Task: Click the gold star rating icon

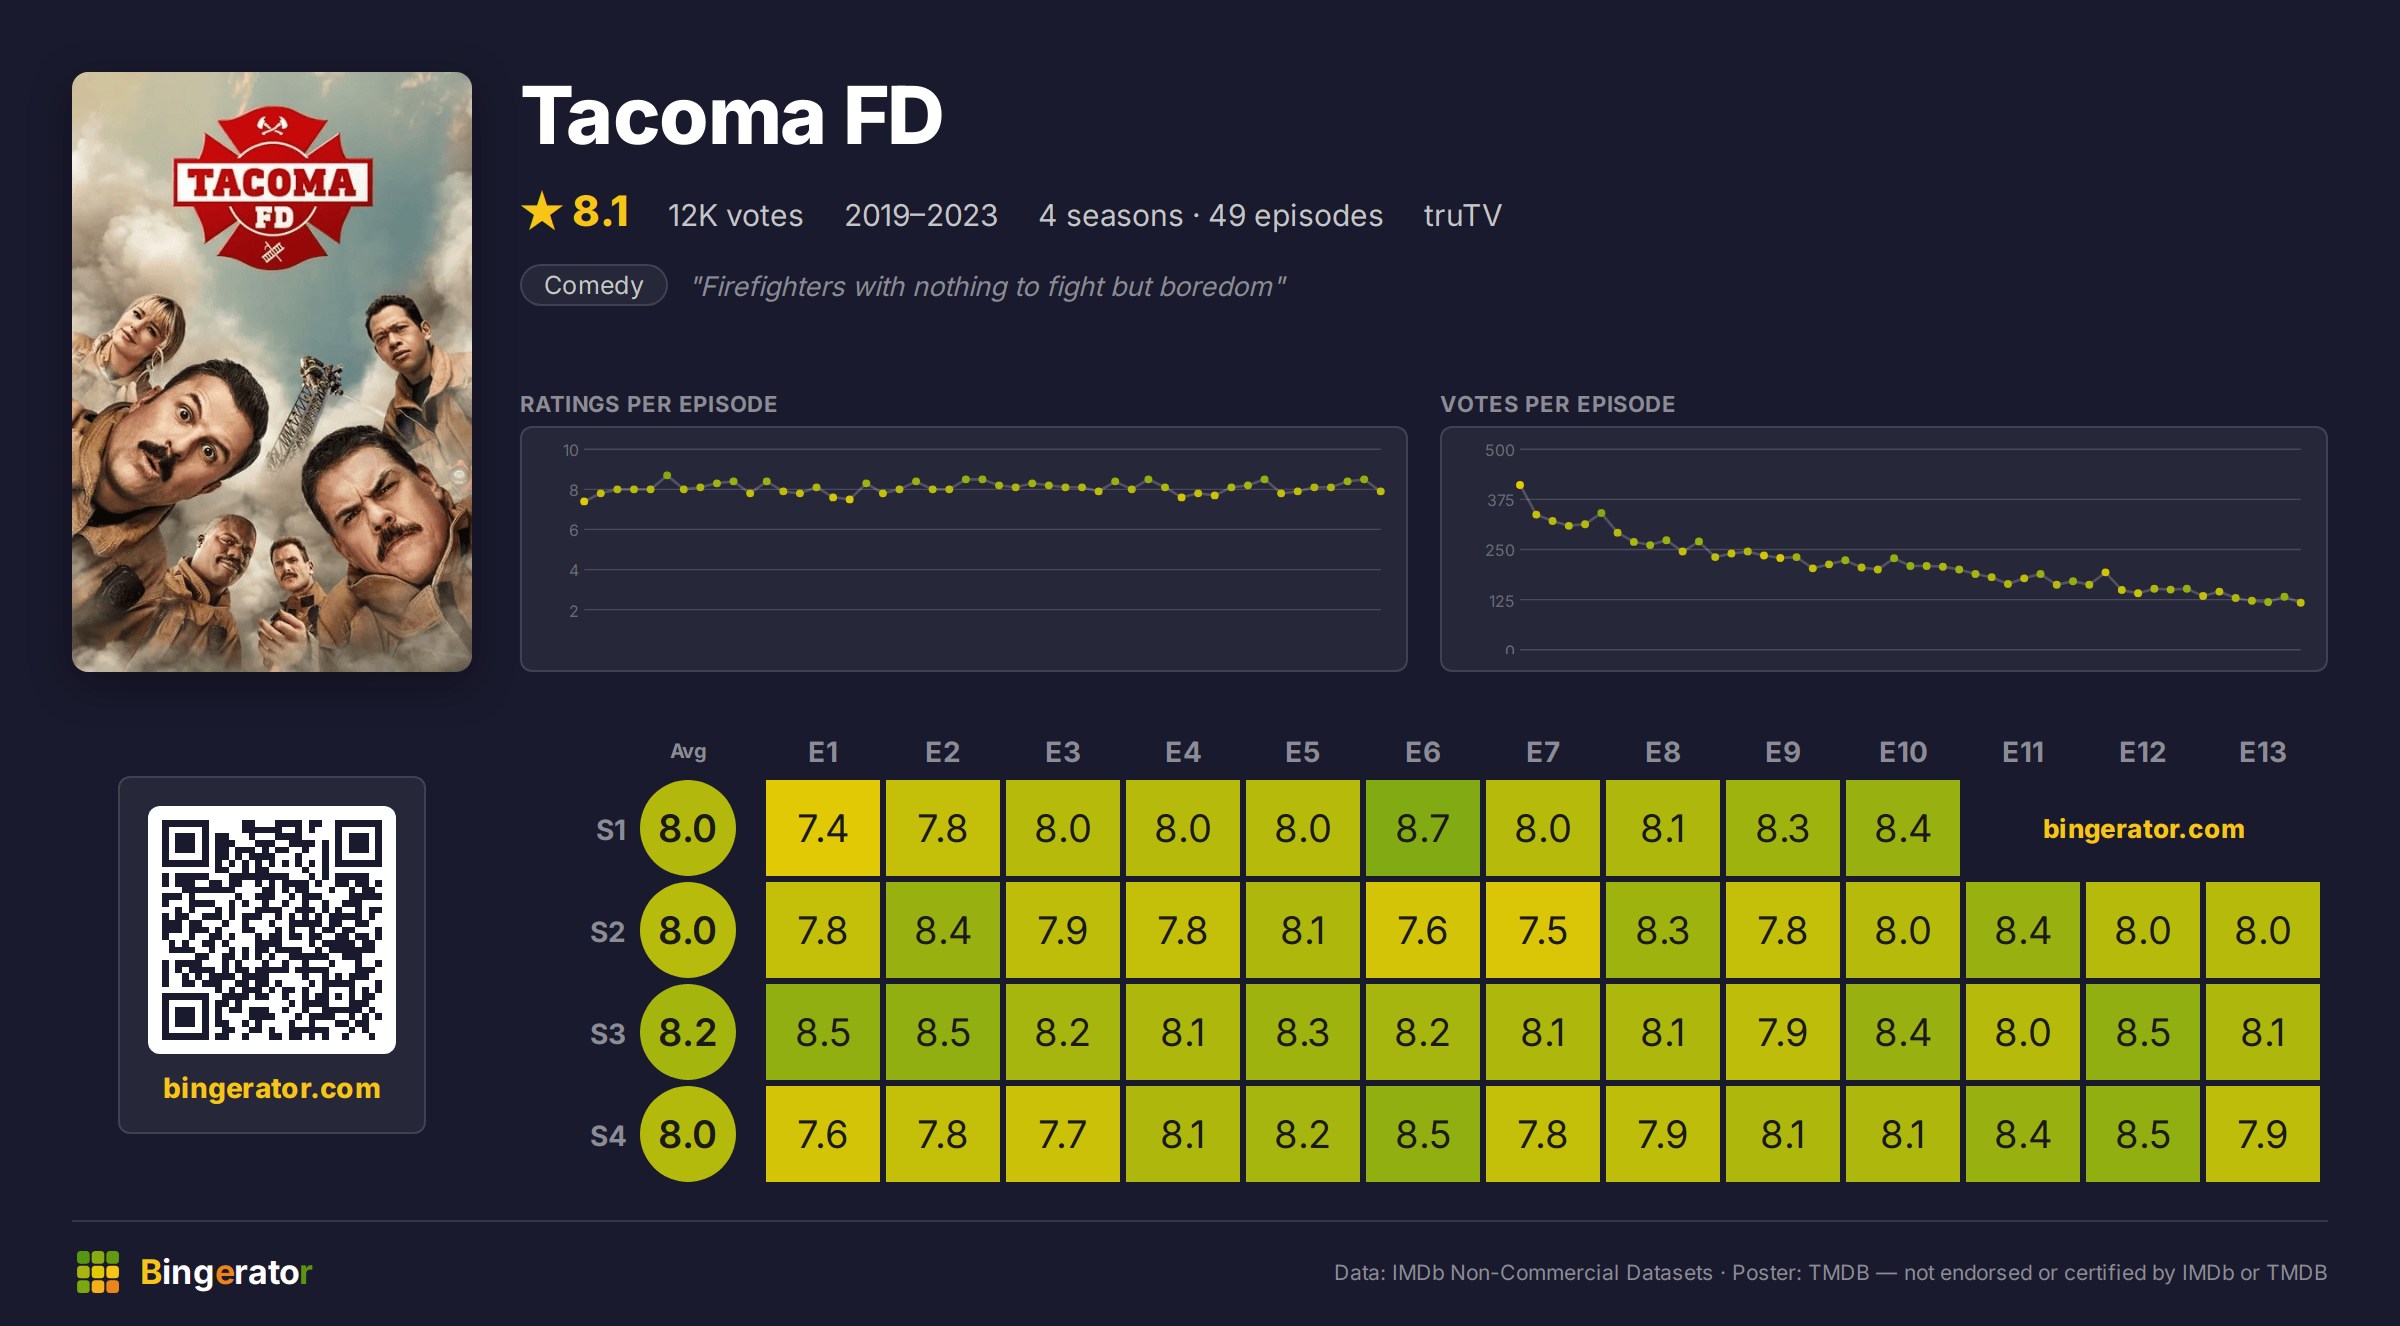Action: [542, 212]
